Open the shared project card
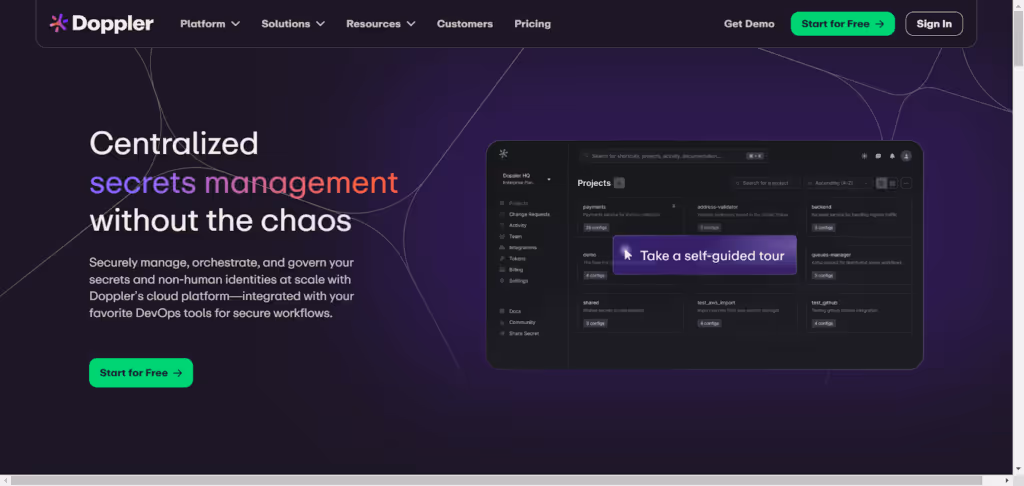This screenshot has height=486, width=1024. (x=630, y=314)
